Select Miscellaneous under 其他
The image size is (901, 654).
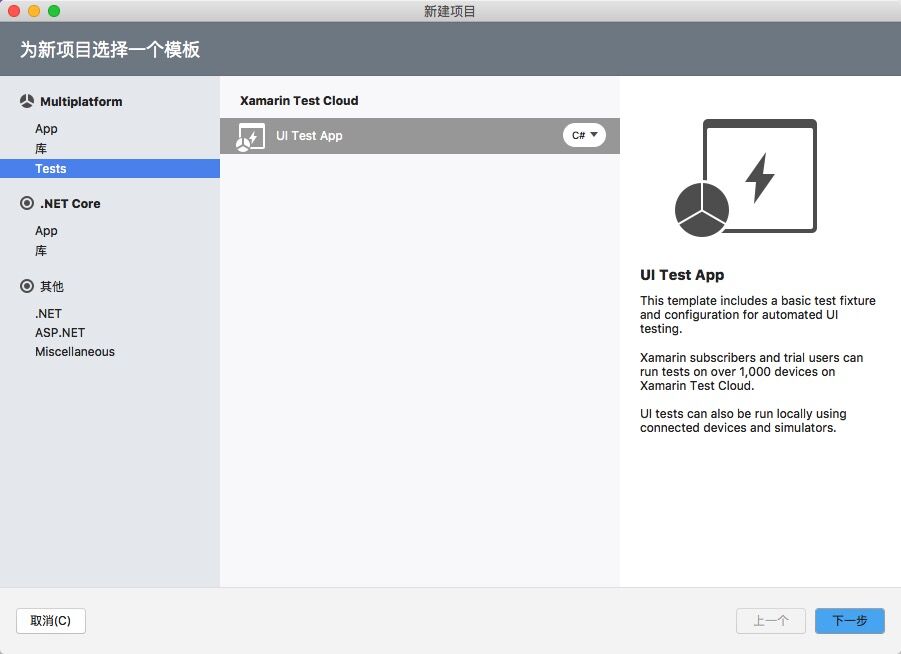[x=75, y=352]
